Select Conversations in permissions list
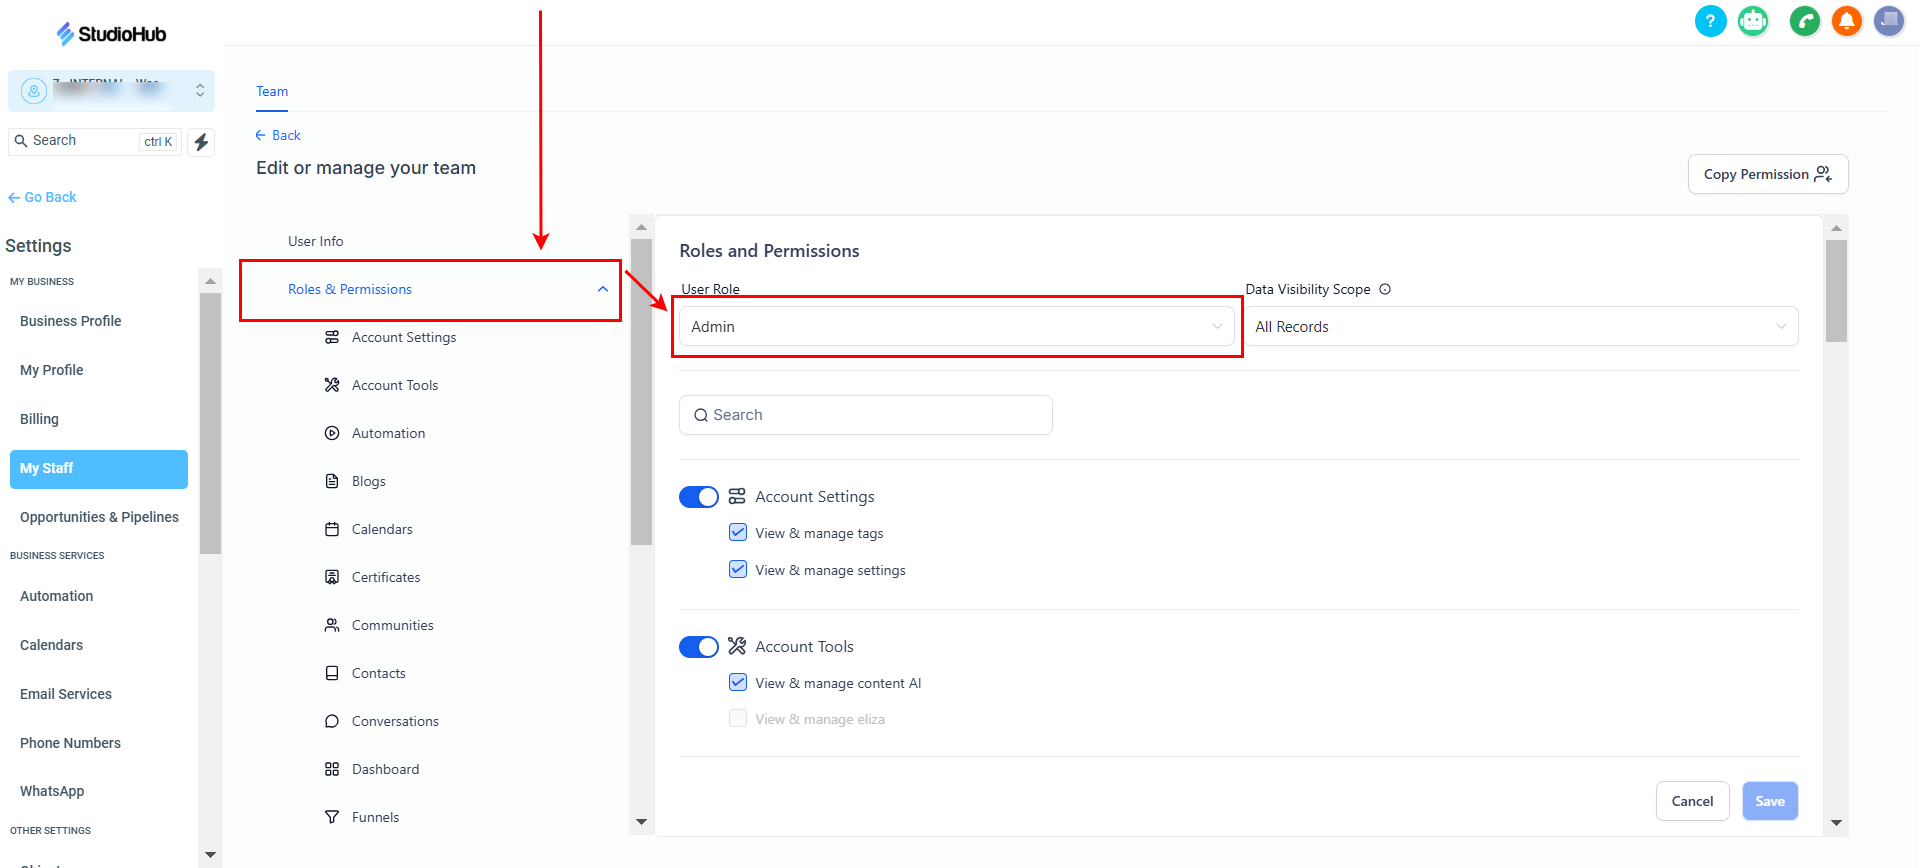This screenshot has height=868, width=1920. pos(395,721)
